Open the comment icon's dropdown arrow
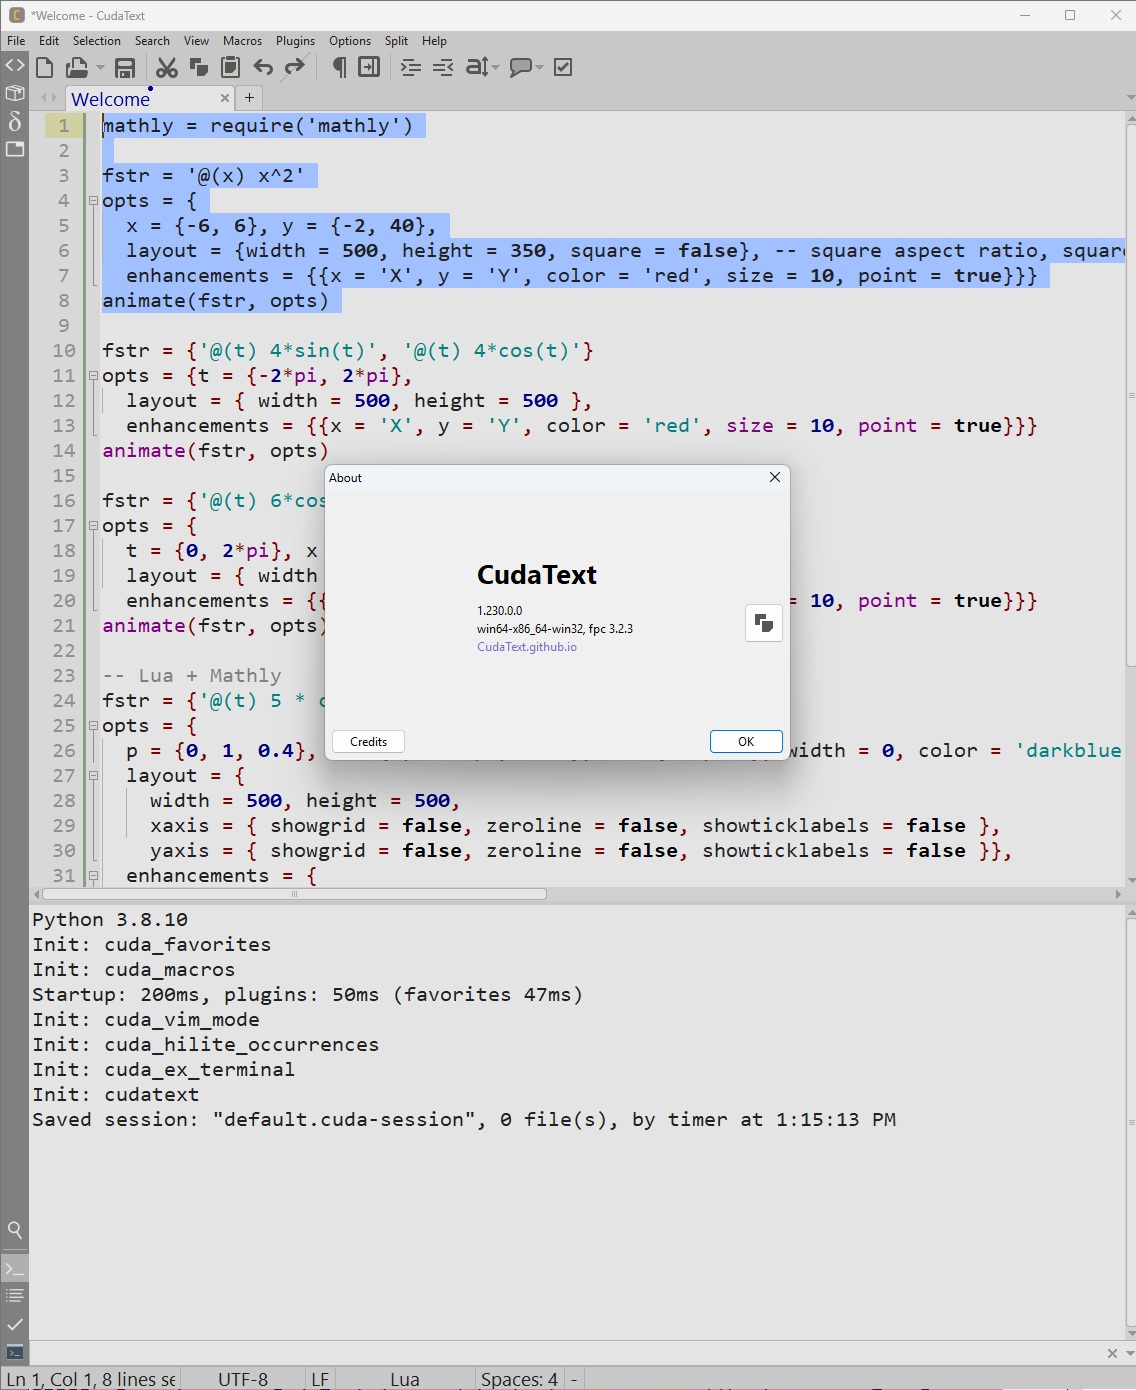Screen dimensions: 1136x1390 point(540,68)
